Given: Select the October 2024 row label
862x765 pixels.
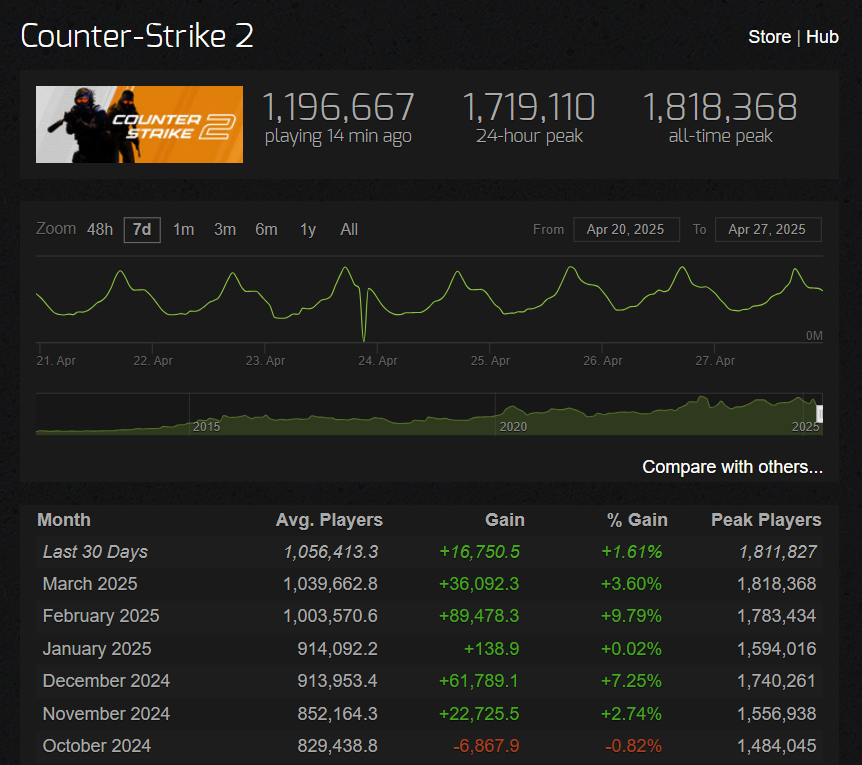Looking at the screenshot, I should tap(97, 746).
